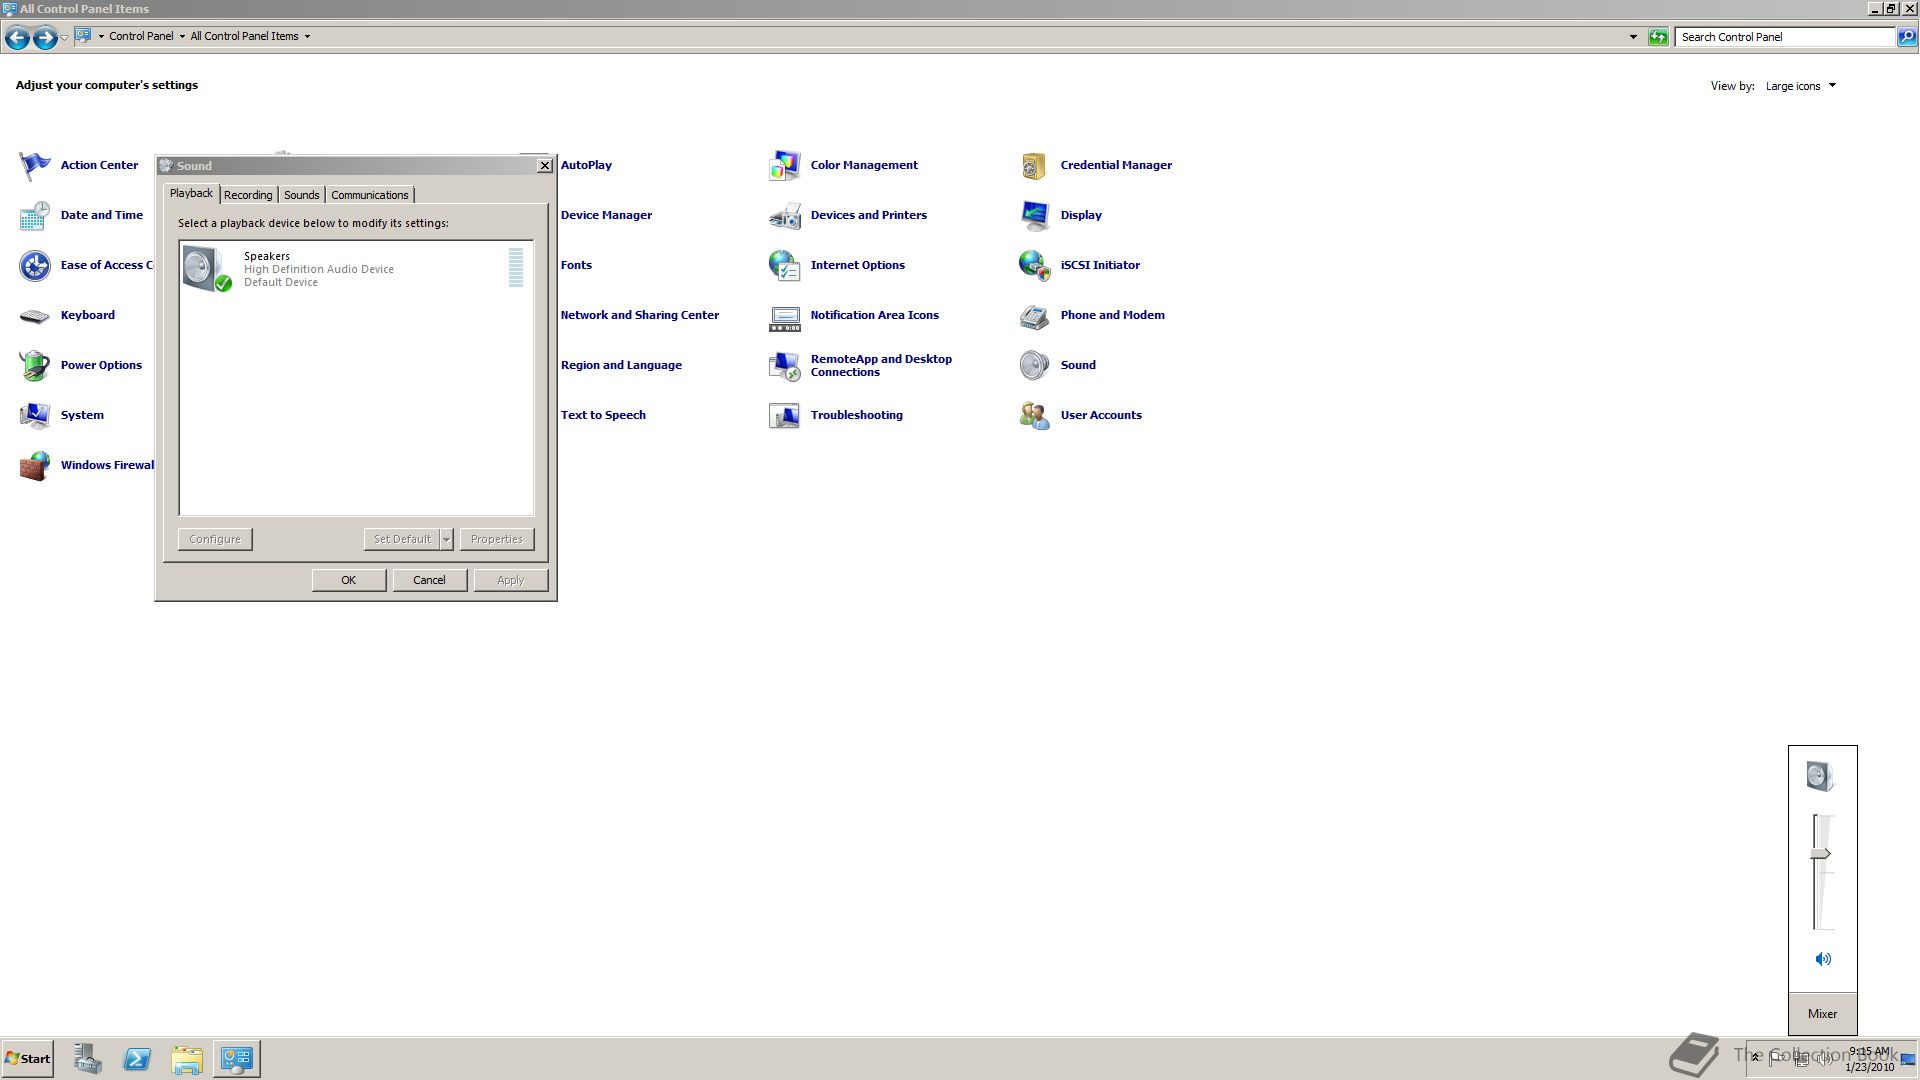Click the Apply button in Sound dialog
The height and width of the screenshot is (1080, 1920).
(x=511, y=580)
